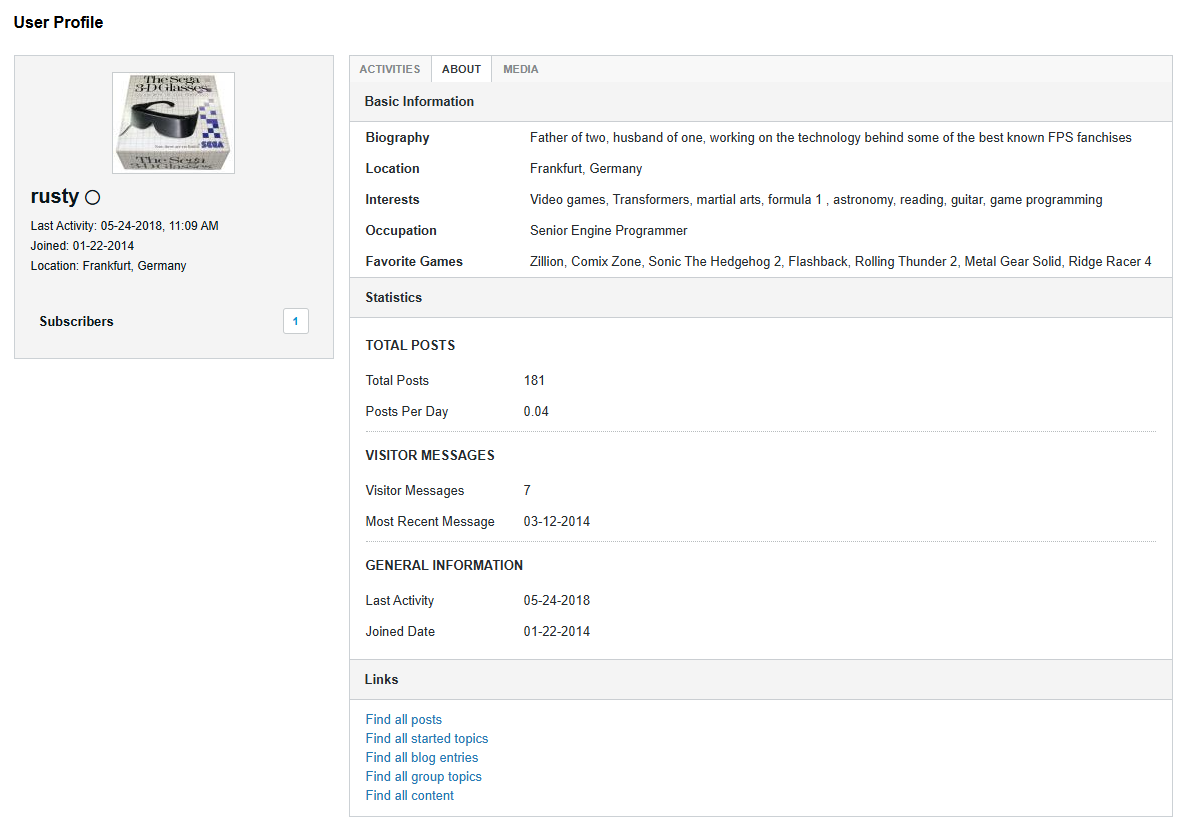This screenshot has height=829, width=1190.
Task: Select the Biography text about FPS franchises
Action: (x=830, y=137)
